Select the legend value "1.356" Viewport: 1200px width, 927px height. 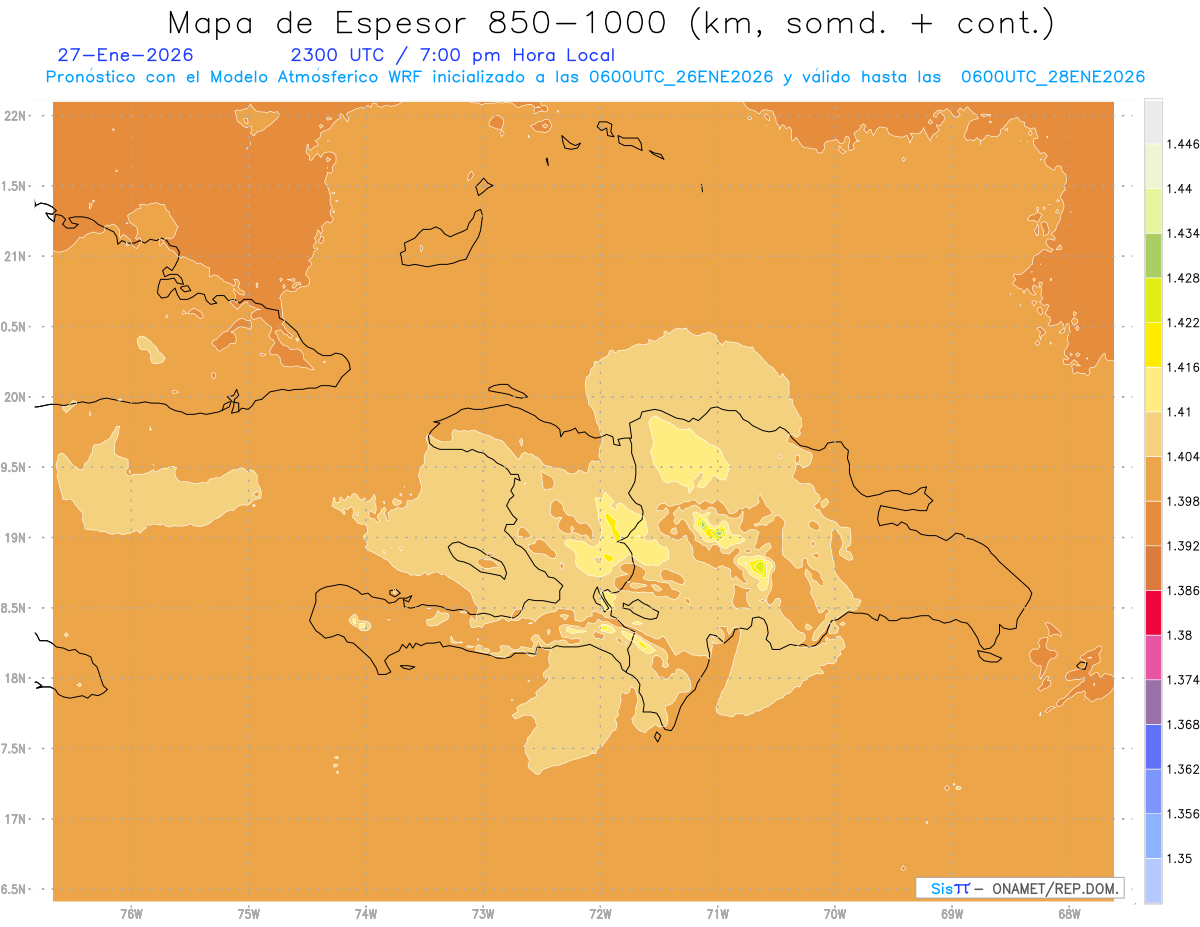(1182, 814)
